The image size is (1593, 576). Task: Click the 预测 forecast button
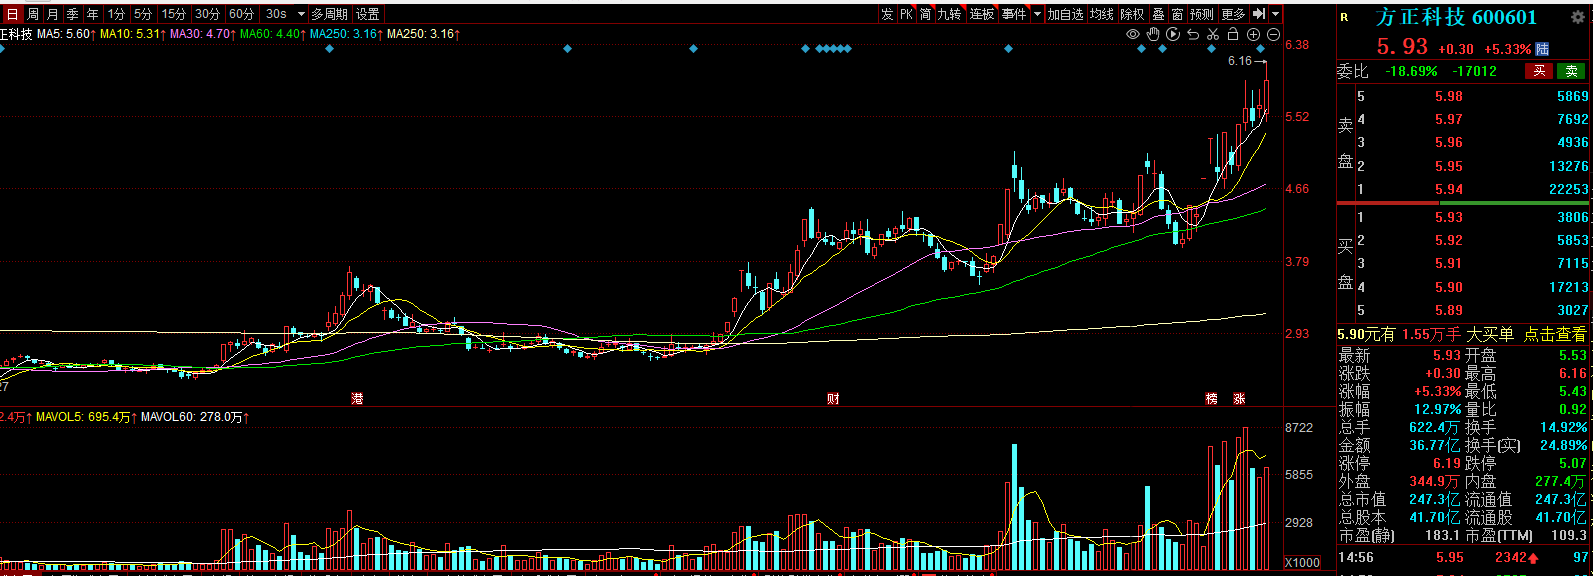(x=1203, y=14)
